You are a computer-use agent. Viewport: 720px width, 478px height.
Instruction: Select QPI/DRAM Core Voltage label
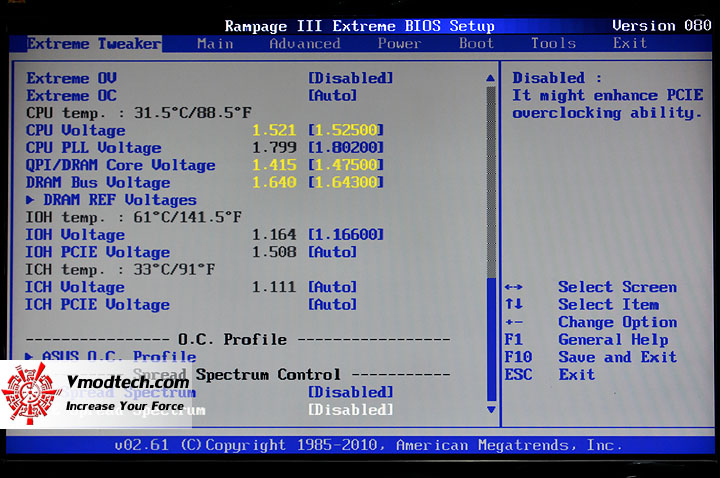click(x=120, y=165)
